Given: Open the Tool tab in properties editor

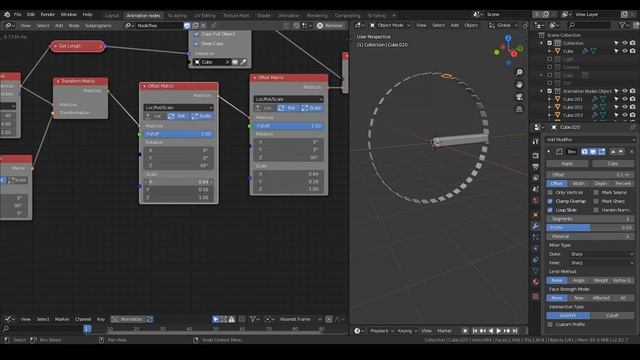Looking at the screenshot, I should coord(536,141).
